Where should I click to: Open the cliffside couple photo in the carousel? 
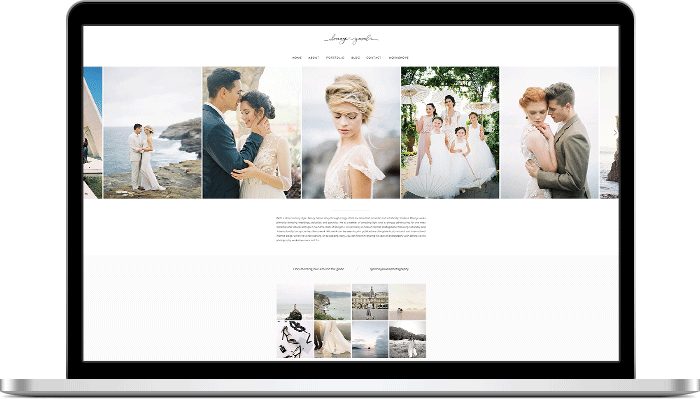152,133
